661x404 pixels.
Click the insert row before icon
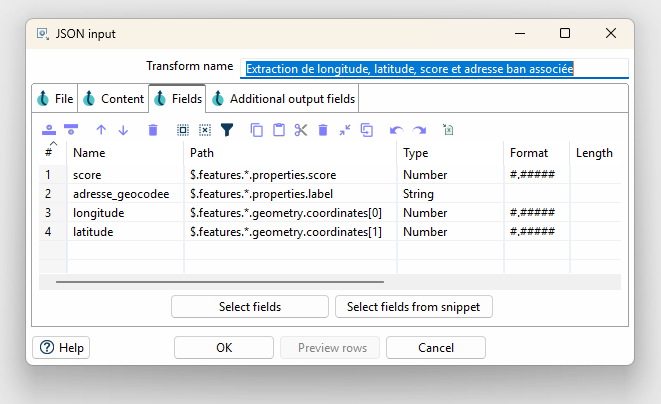(49, 130)
